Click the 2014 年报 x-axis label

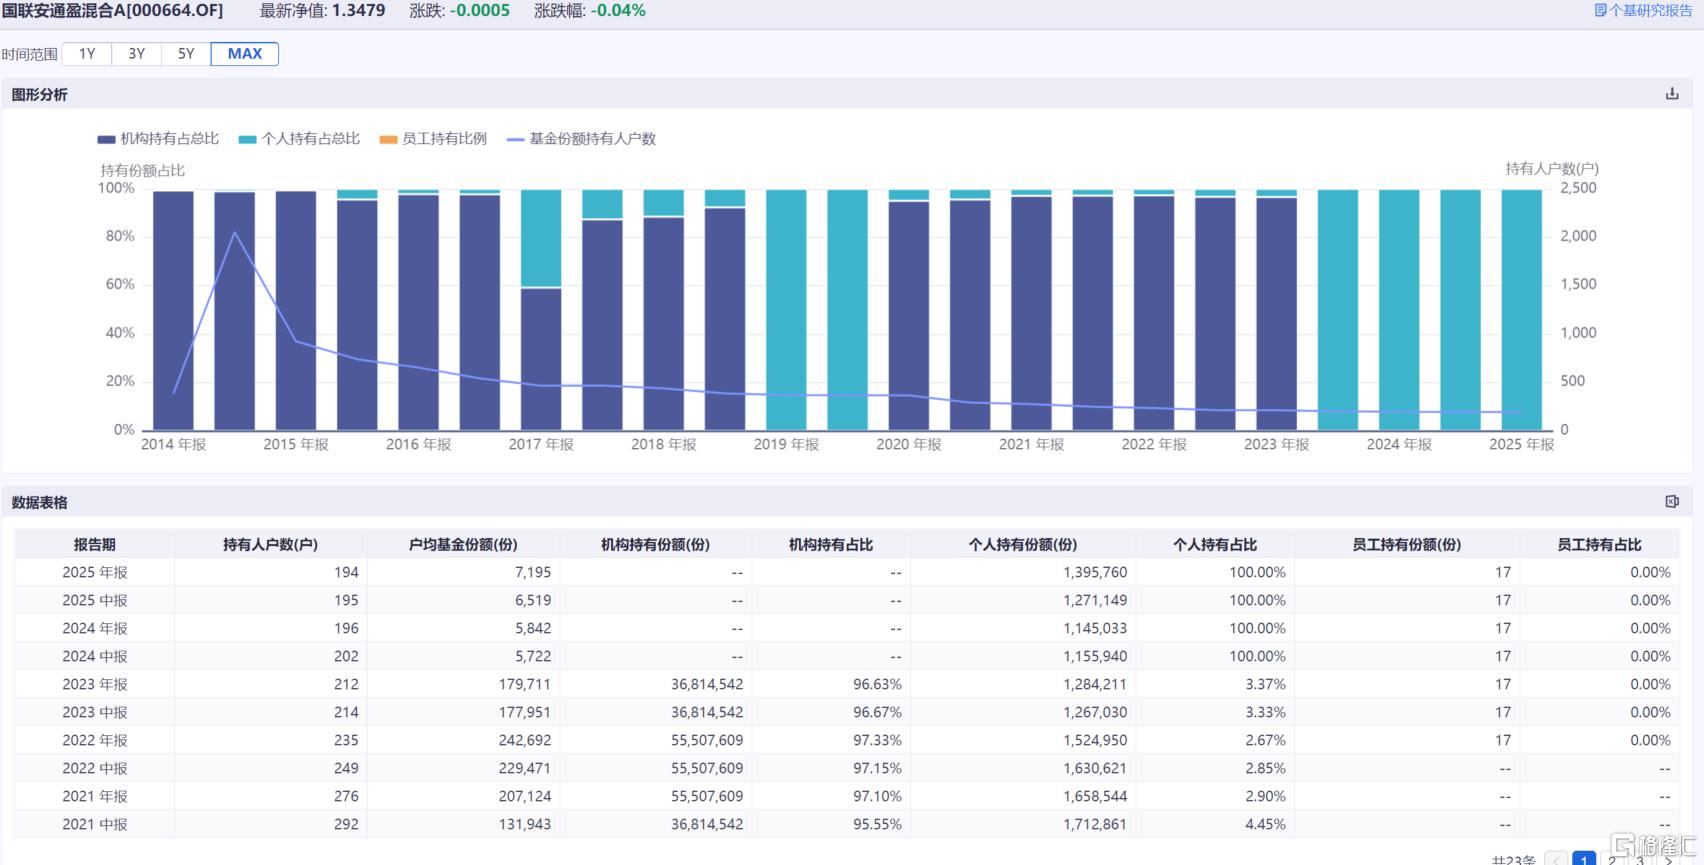coord(173,444)
